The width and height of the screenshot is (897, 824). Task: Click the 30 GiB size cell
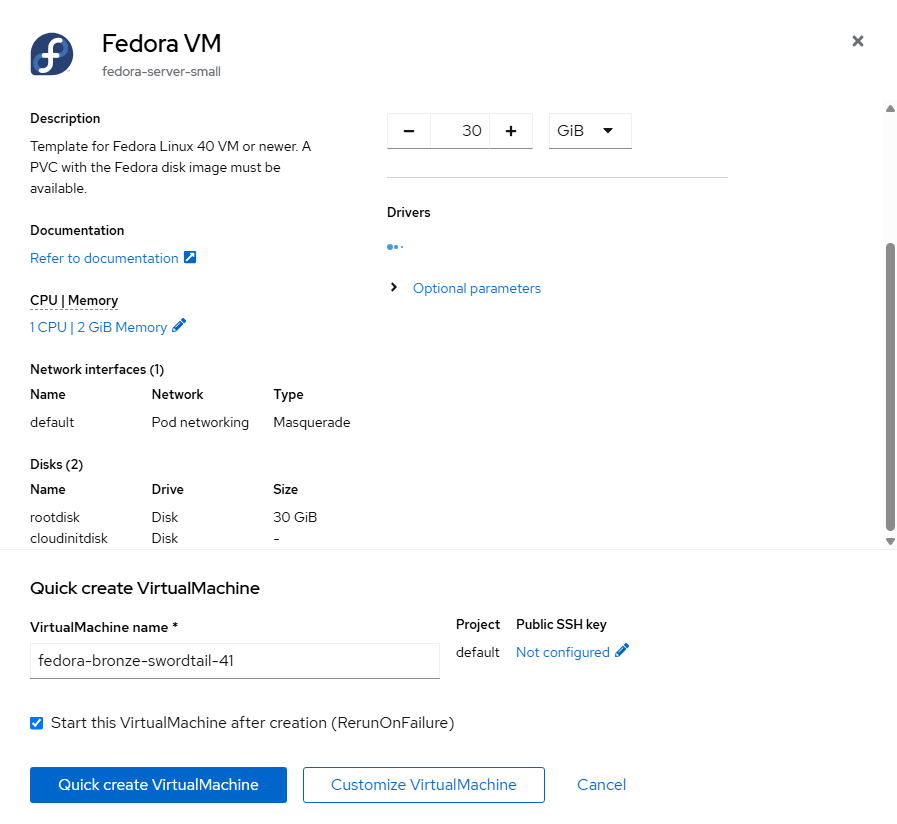click(295, 517)
